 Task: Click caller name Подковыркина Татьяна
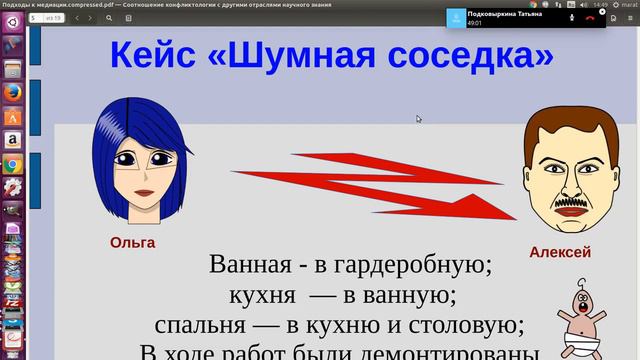(504, 14)
